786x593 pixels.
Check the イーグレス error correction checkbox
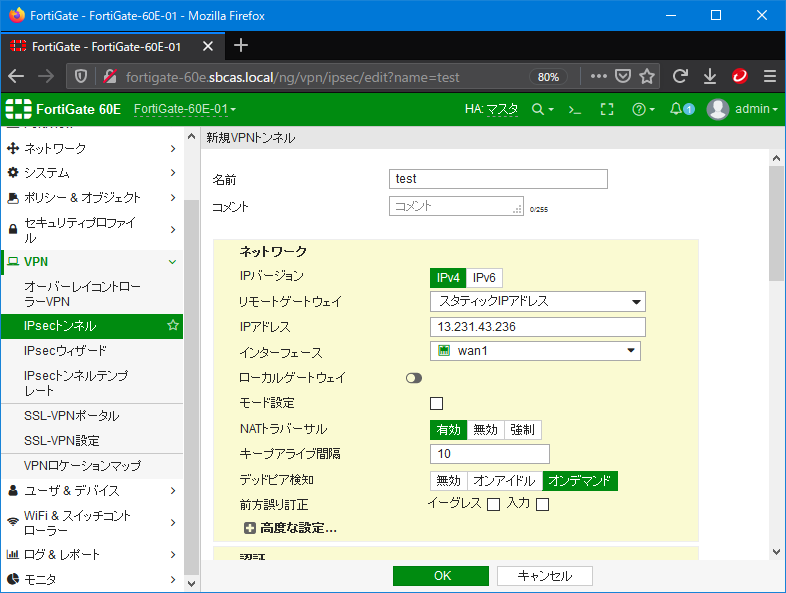click(x=494, y=504)
